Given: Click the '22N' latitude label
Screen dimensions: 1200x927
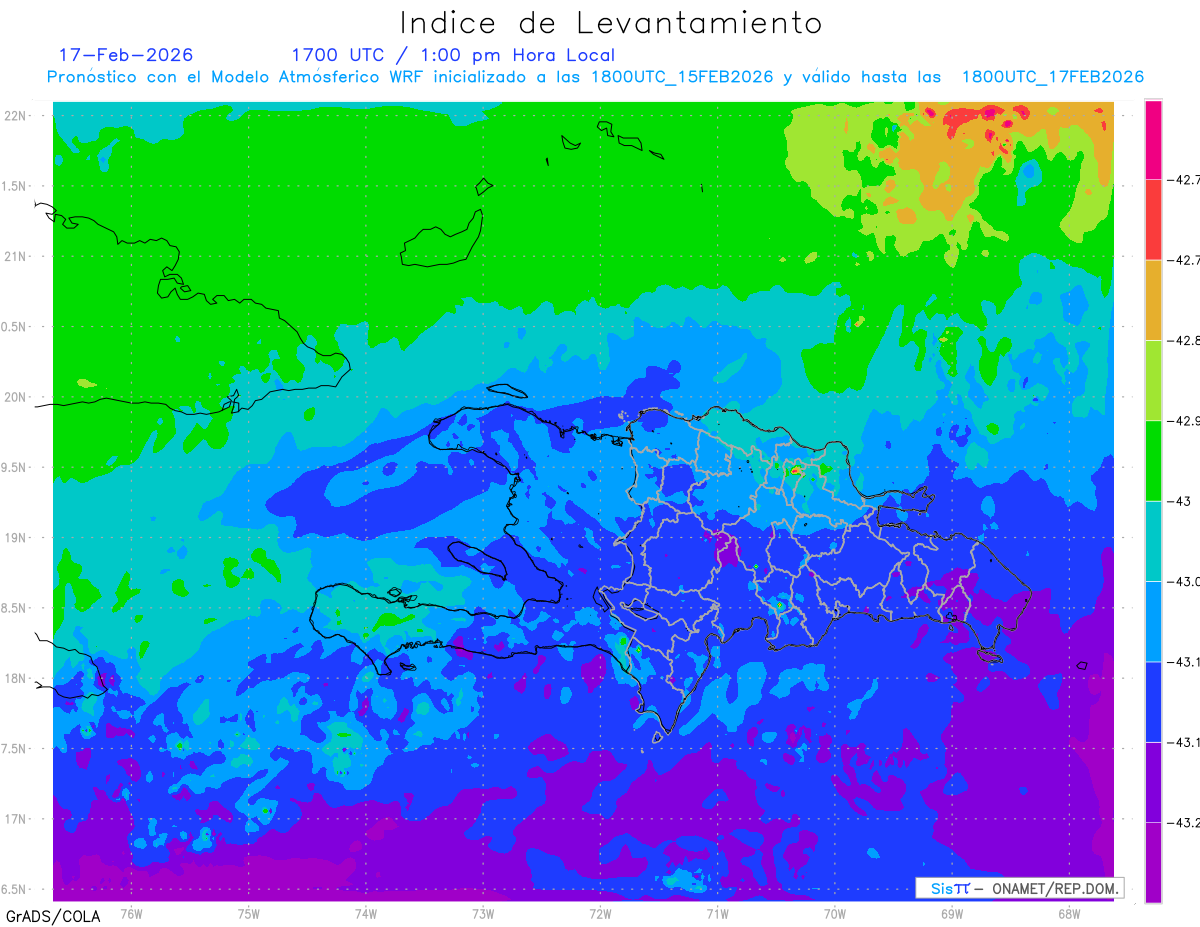Looking at the screenshot, I should [17, 116].
